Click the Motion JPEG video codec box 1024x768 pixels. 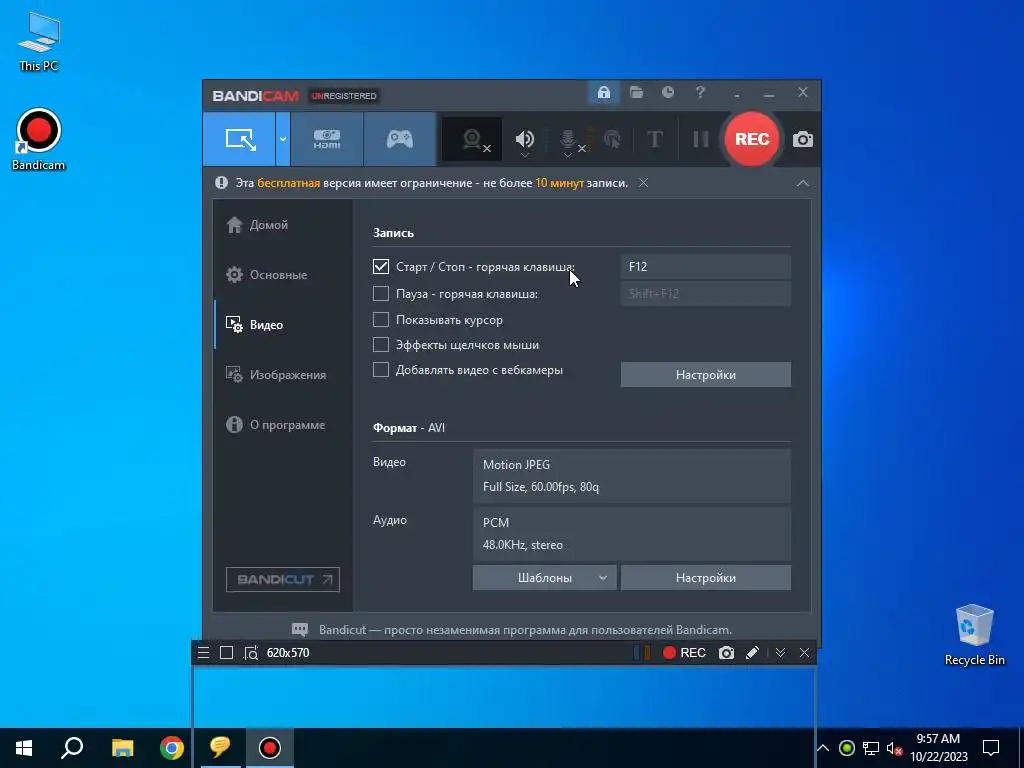pos(632,475)
